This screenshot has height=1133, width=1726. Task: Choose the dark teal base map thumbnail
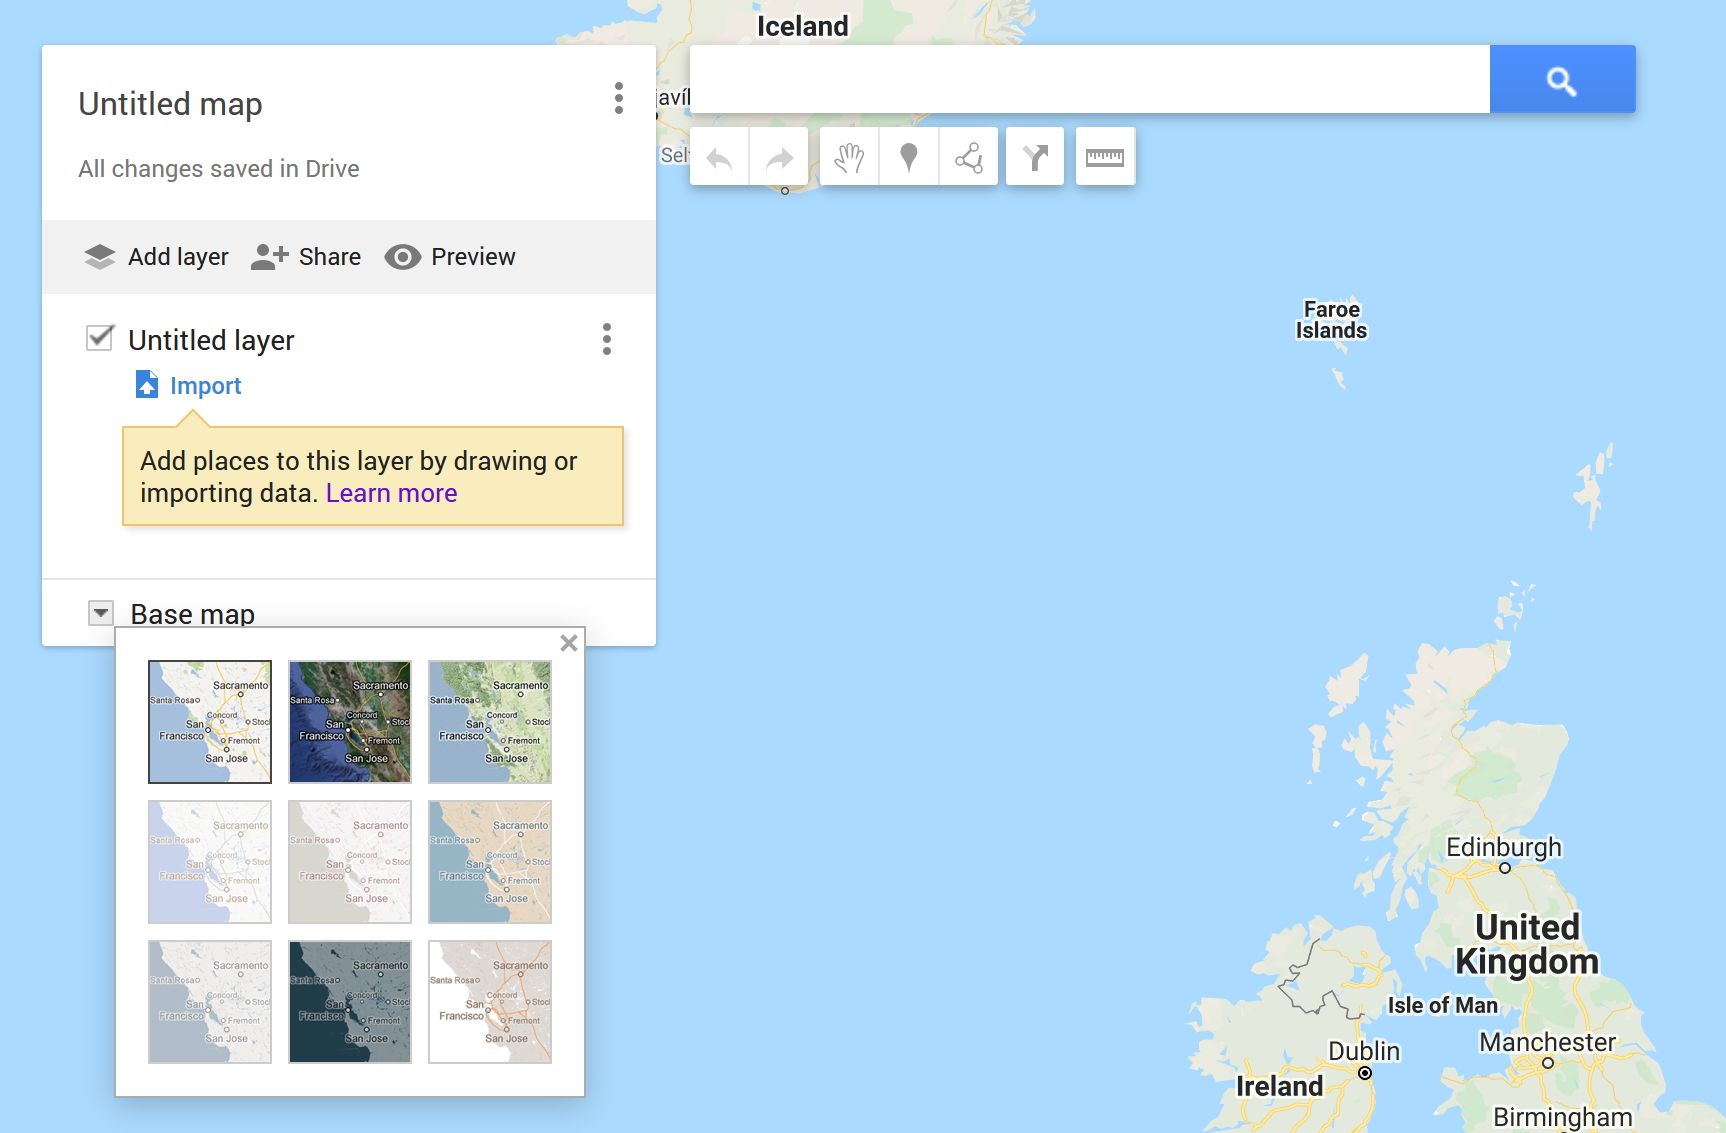[x=350, y=1002]
